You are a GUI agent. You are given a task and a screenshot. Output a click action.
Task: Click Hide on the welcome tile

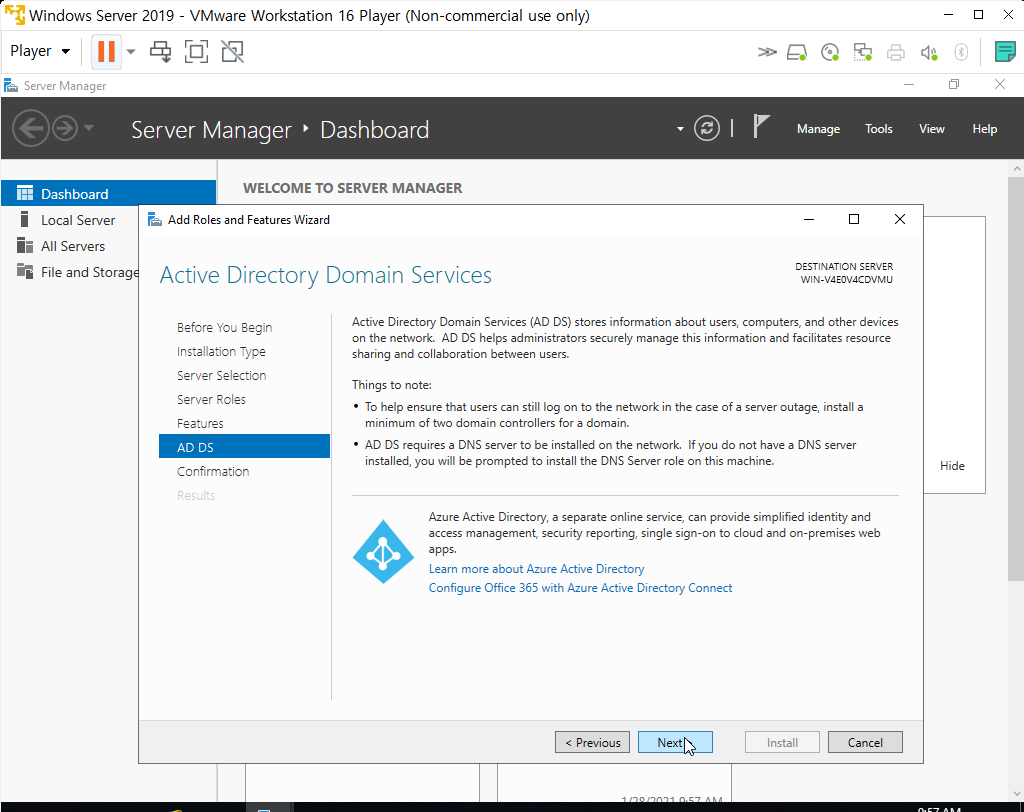click(x=952, y=466)
